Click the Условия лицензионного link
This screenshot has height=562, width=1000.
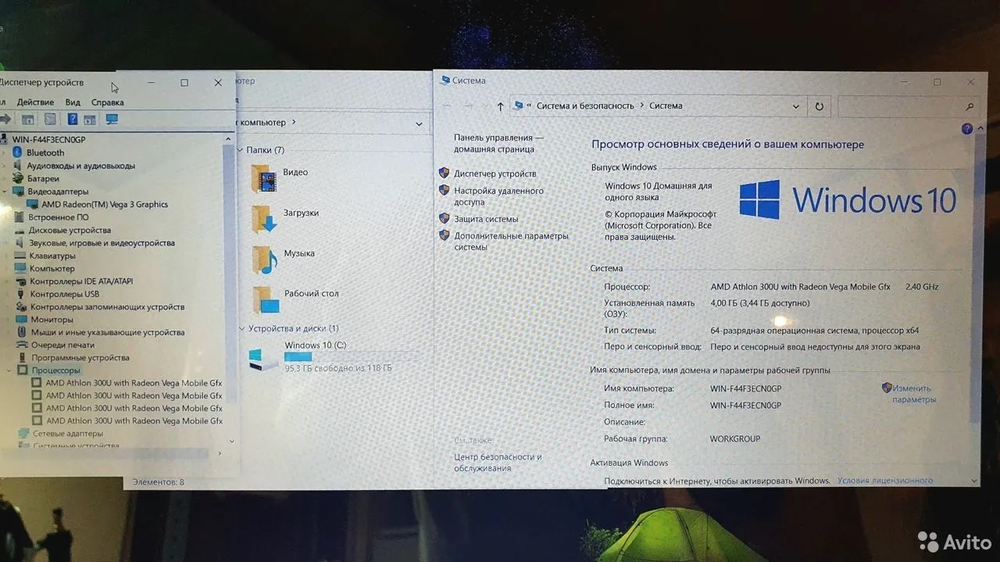pos(885,480)
